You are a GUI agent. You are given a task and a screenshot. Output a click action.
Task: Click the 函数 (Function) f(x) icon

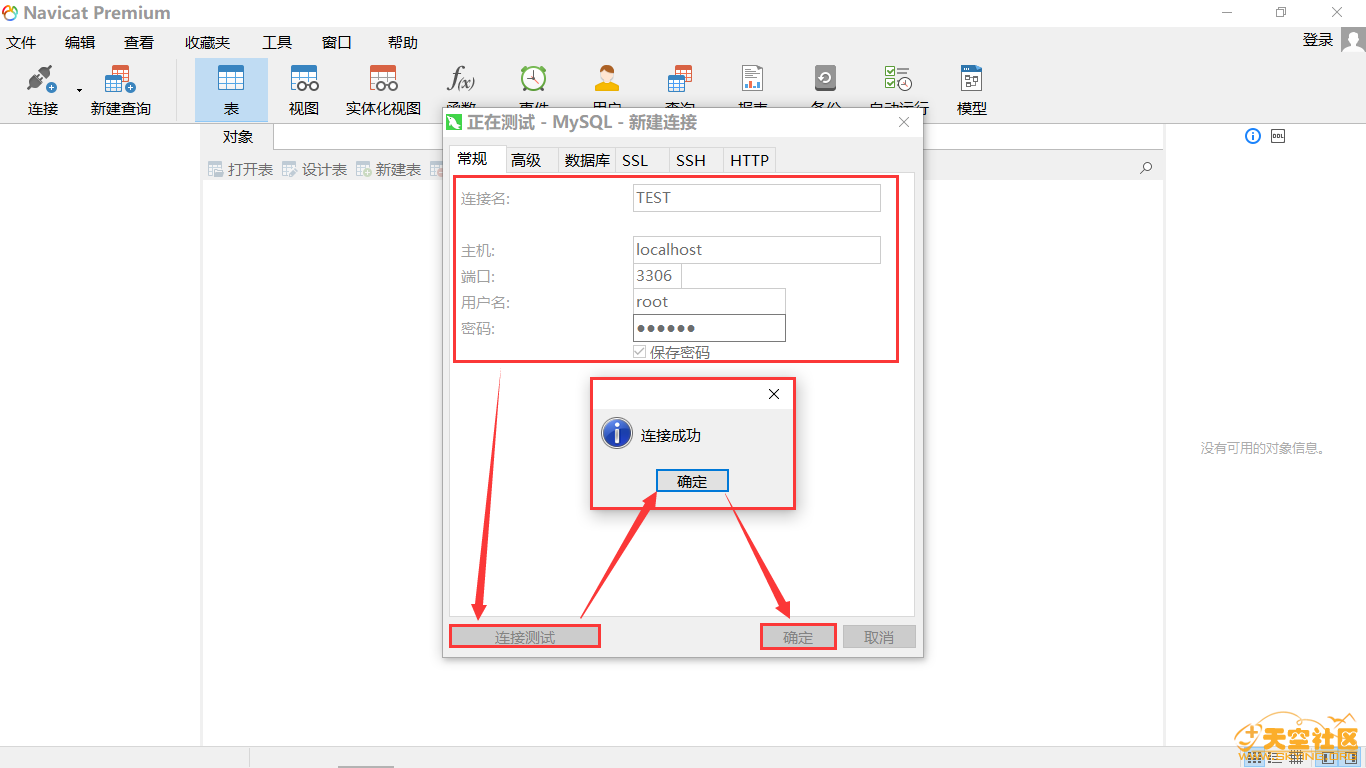460,78
